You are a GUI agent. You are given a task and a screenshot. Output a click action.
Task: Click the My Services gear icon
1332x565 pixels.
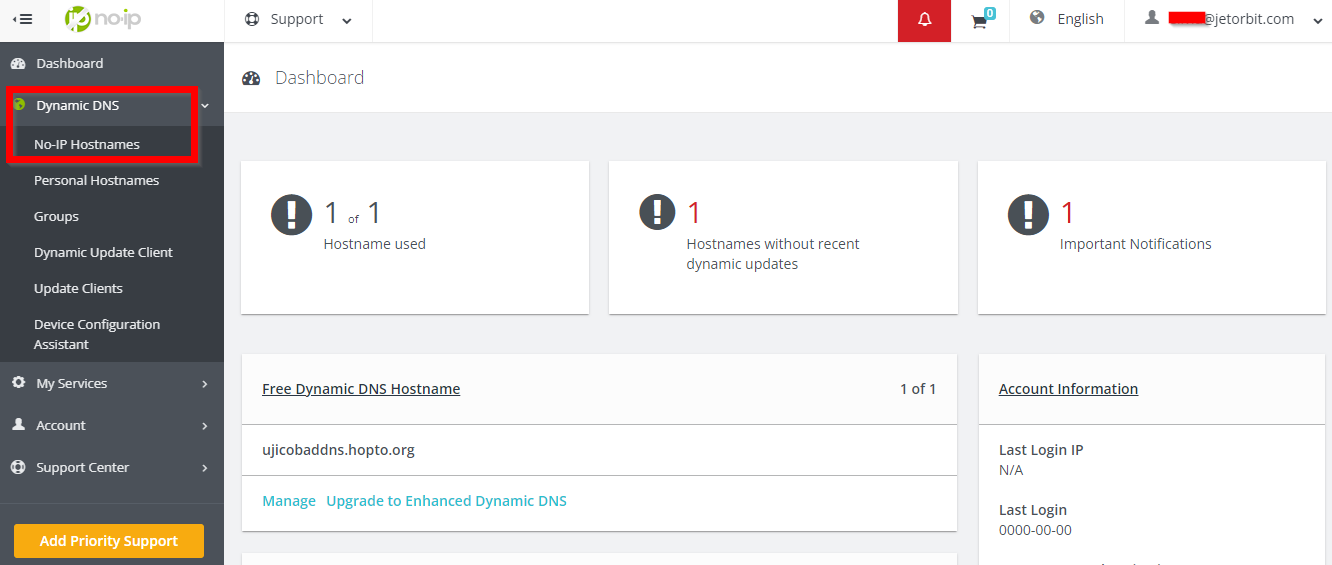[18, 383]
